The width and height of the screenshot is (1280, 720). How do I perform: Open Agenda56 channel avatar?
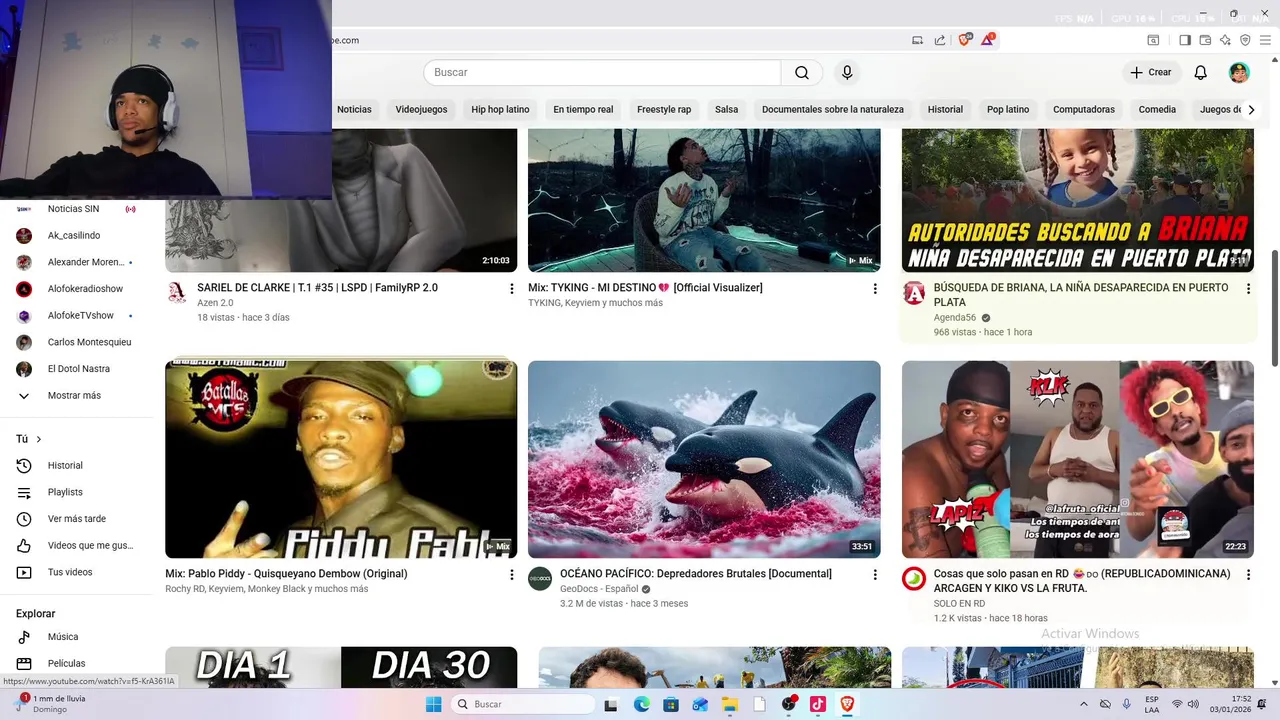point(914,293)
